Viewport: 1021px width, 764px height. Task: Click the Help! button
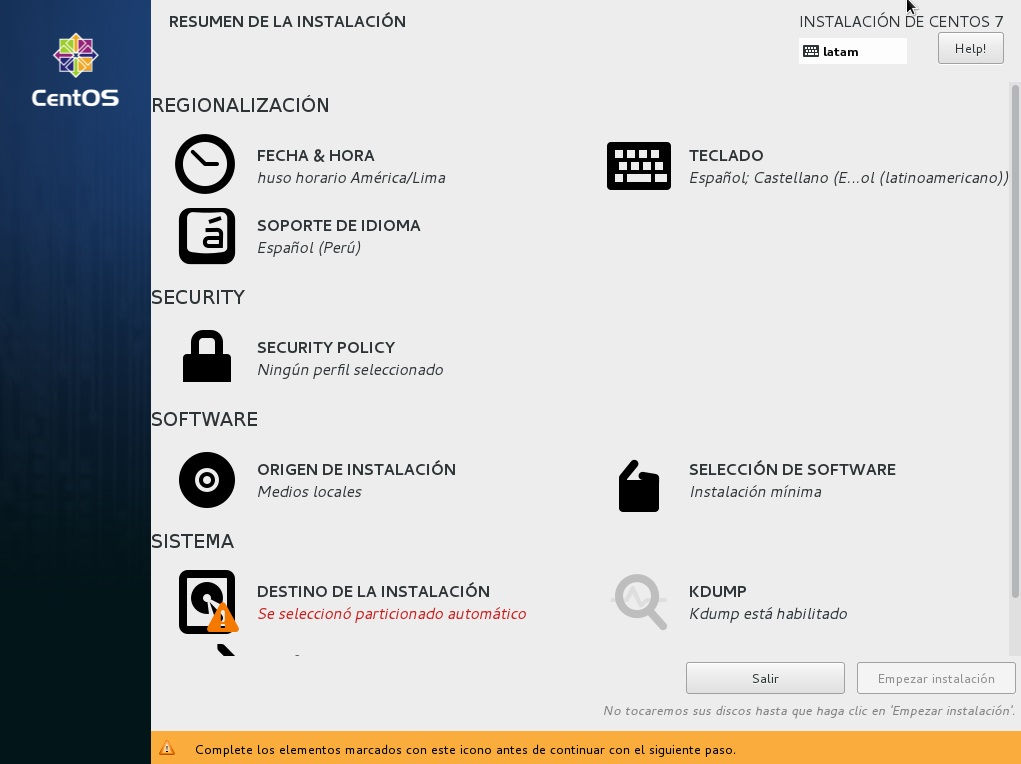[x=969, y=47]
